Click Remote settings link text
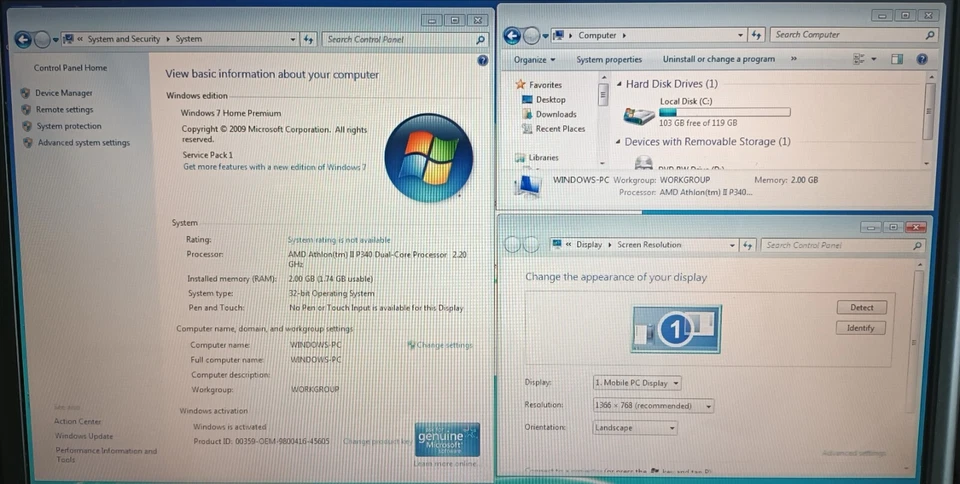This screenshot has height=484, width=960. [64, 110]
